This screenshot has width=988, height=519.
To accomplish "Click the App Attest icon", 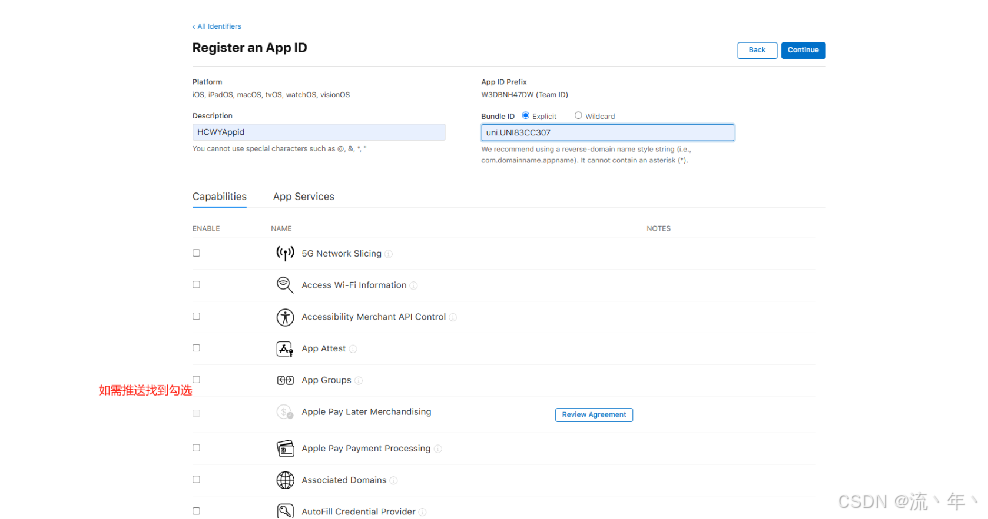I will [285, 348].
